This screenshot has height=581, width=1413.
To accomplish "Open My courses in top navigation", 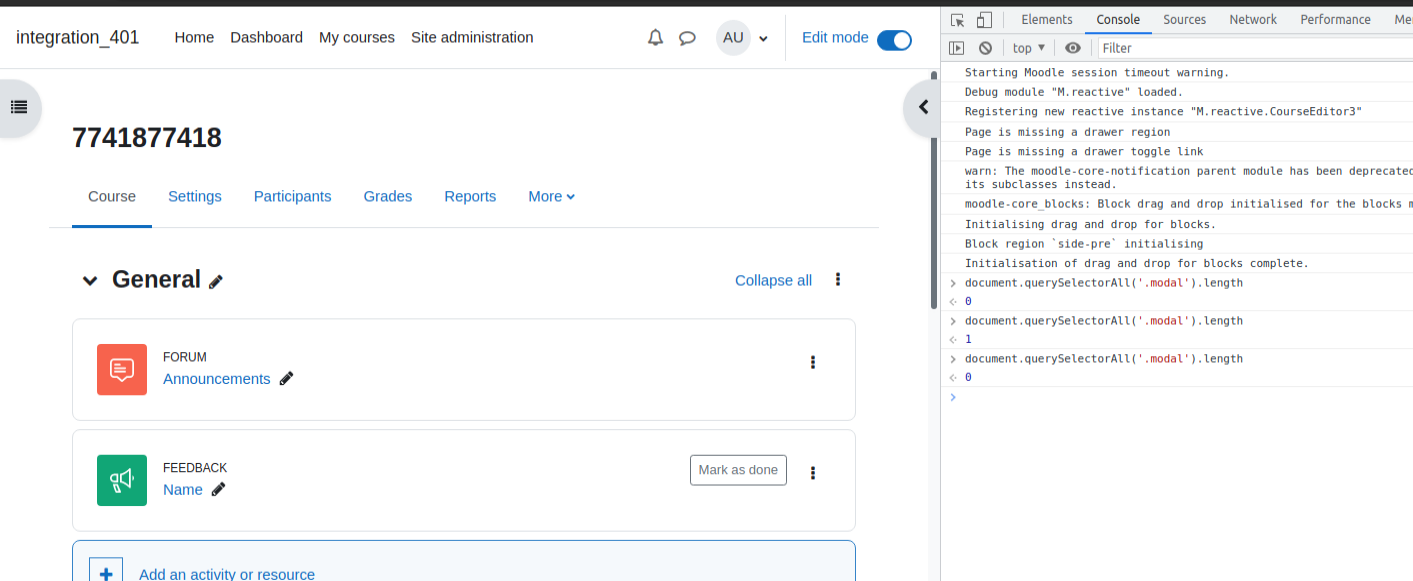I will [357, 37].
